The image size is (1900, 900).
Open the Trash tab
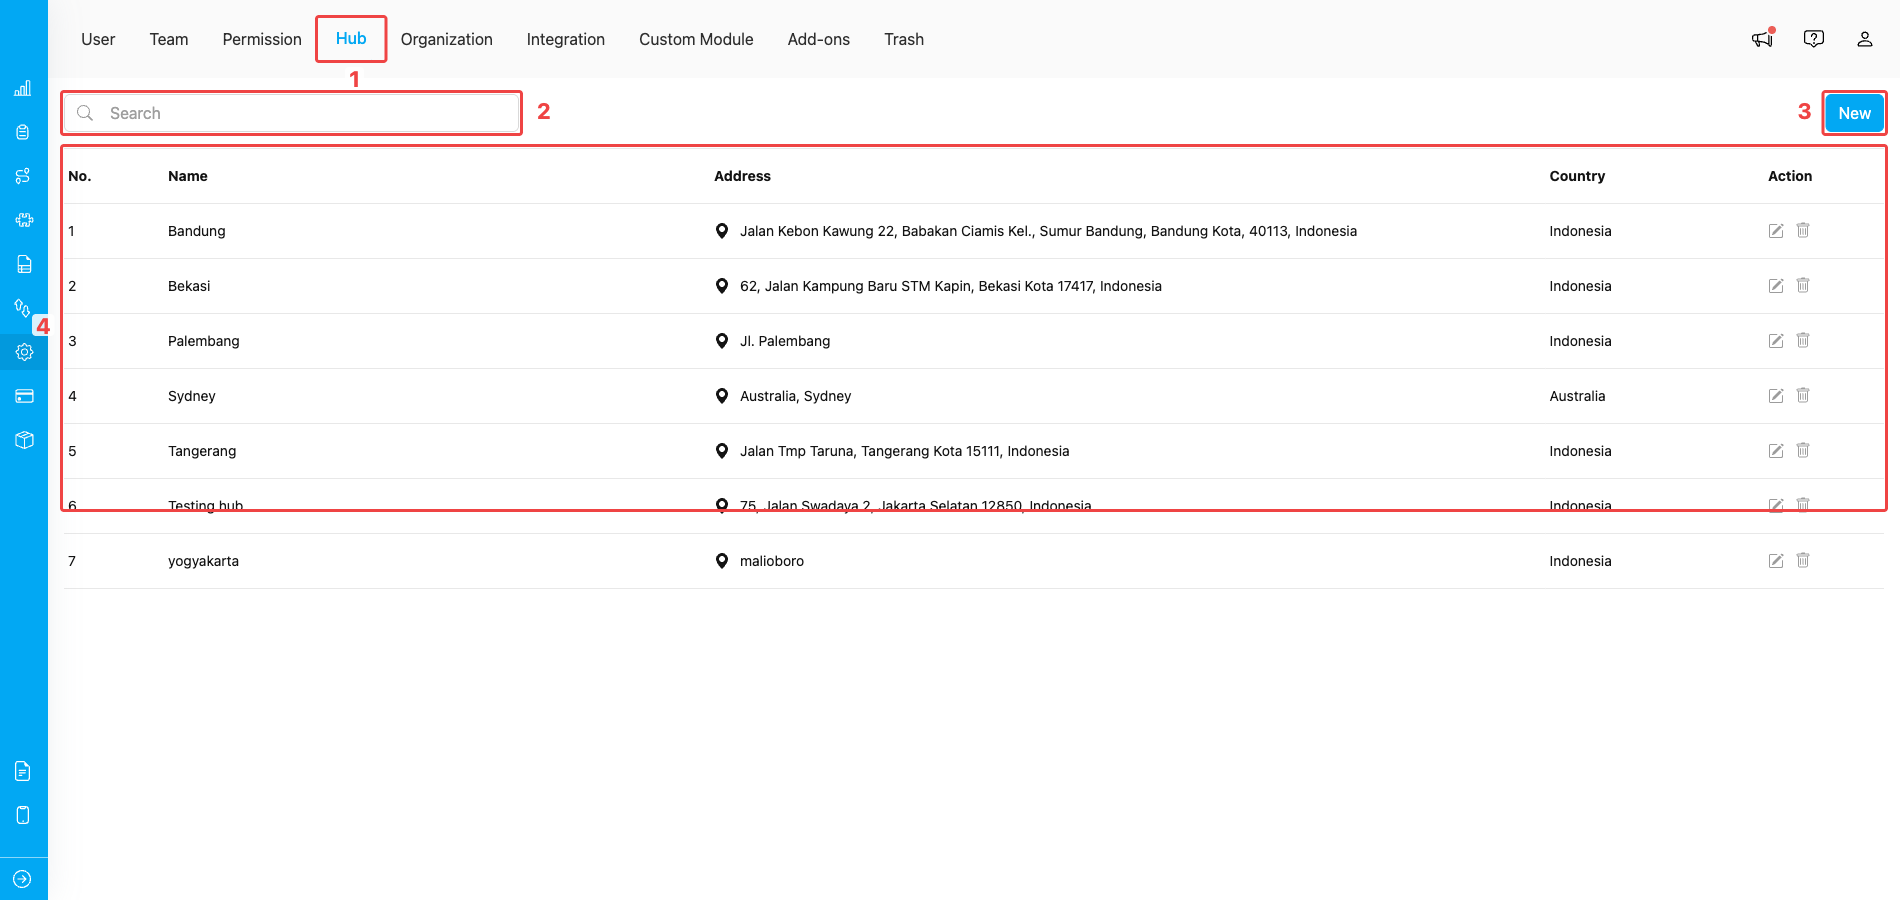904,39
